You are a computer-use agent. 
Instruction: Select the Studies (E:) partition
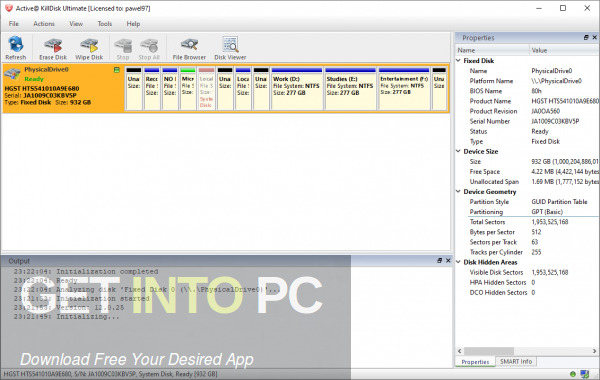point(350,89)
